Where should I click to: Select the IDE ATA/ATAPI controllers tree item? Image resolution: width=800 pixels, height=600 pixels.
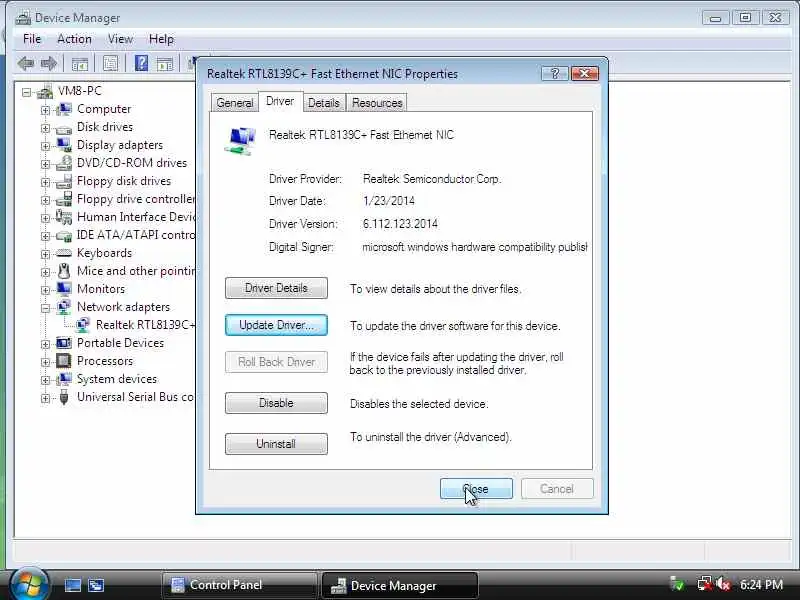pos(136,235)
